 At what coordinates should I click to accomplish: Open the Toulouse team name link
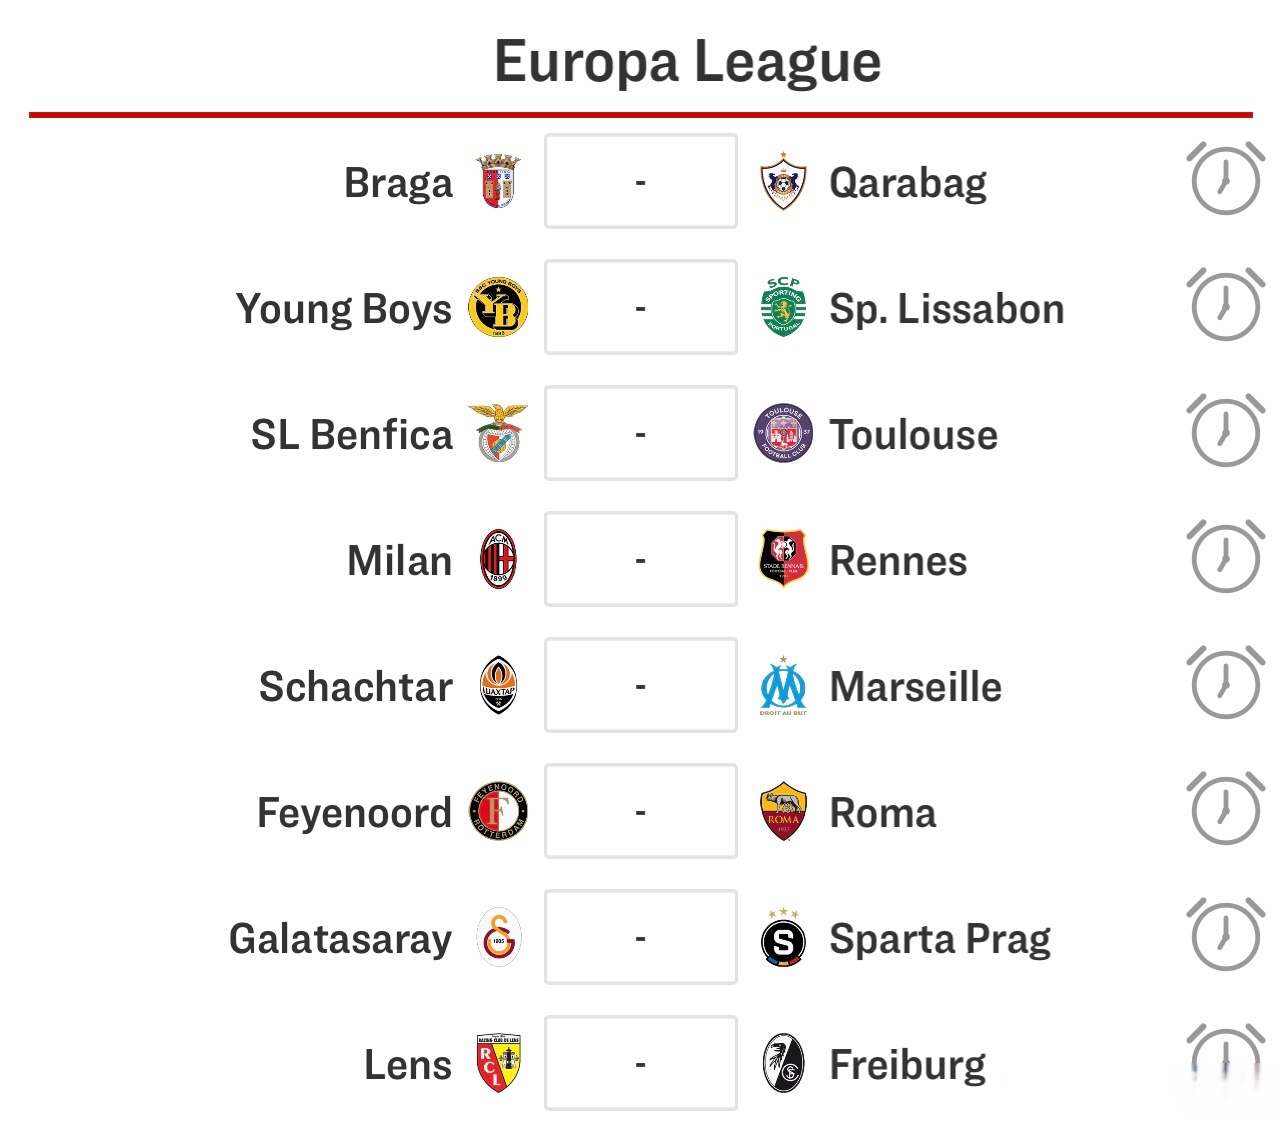(x=913, y=435)
